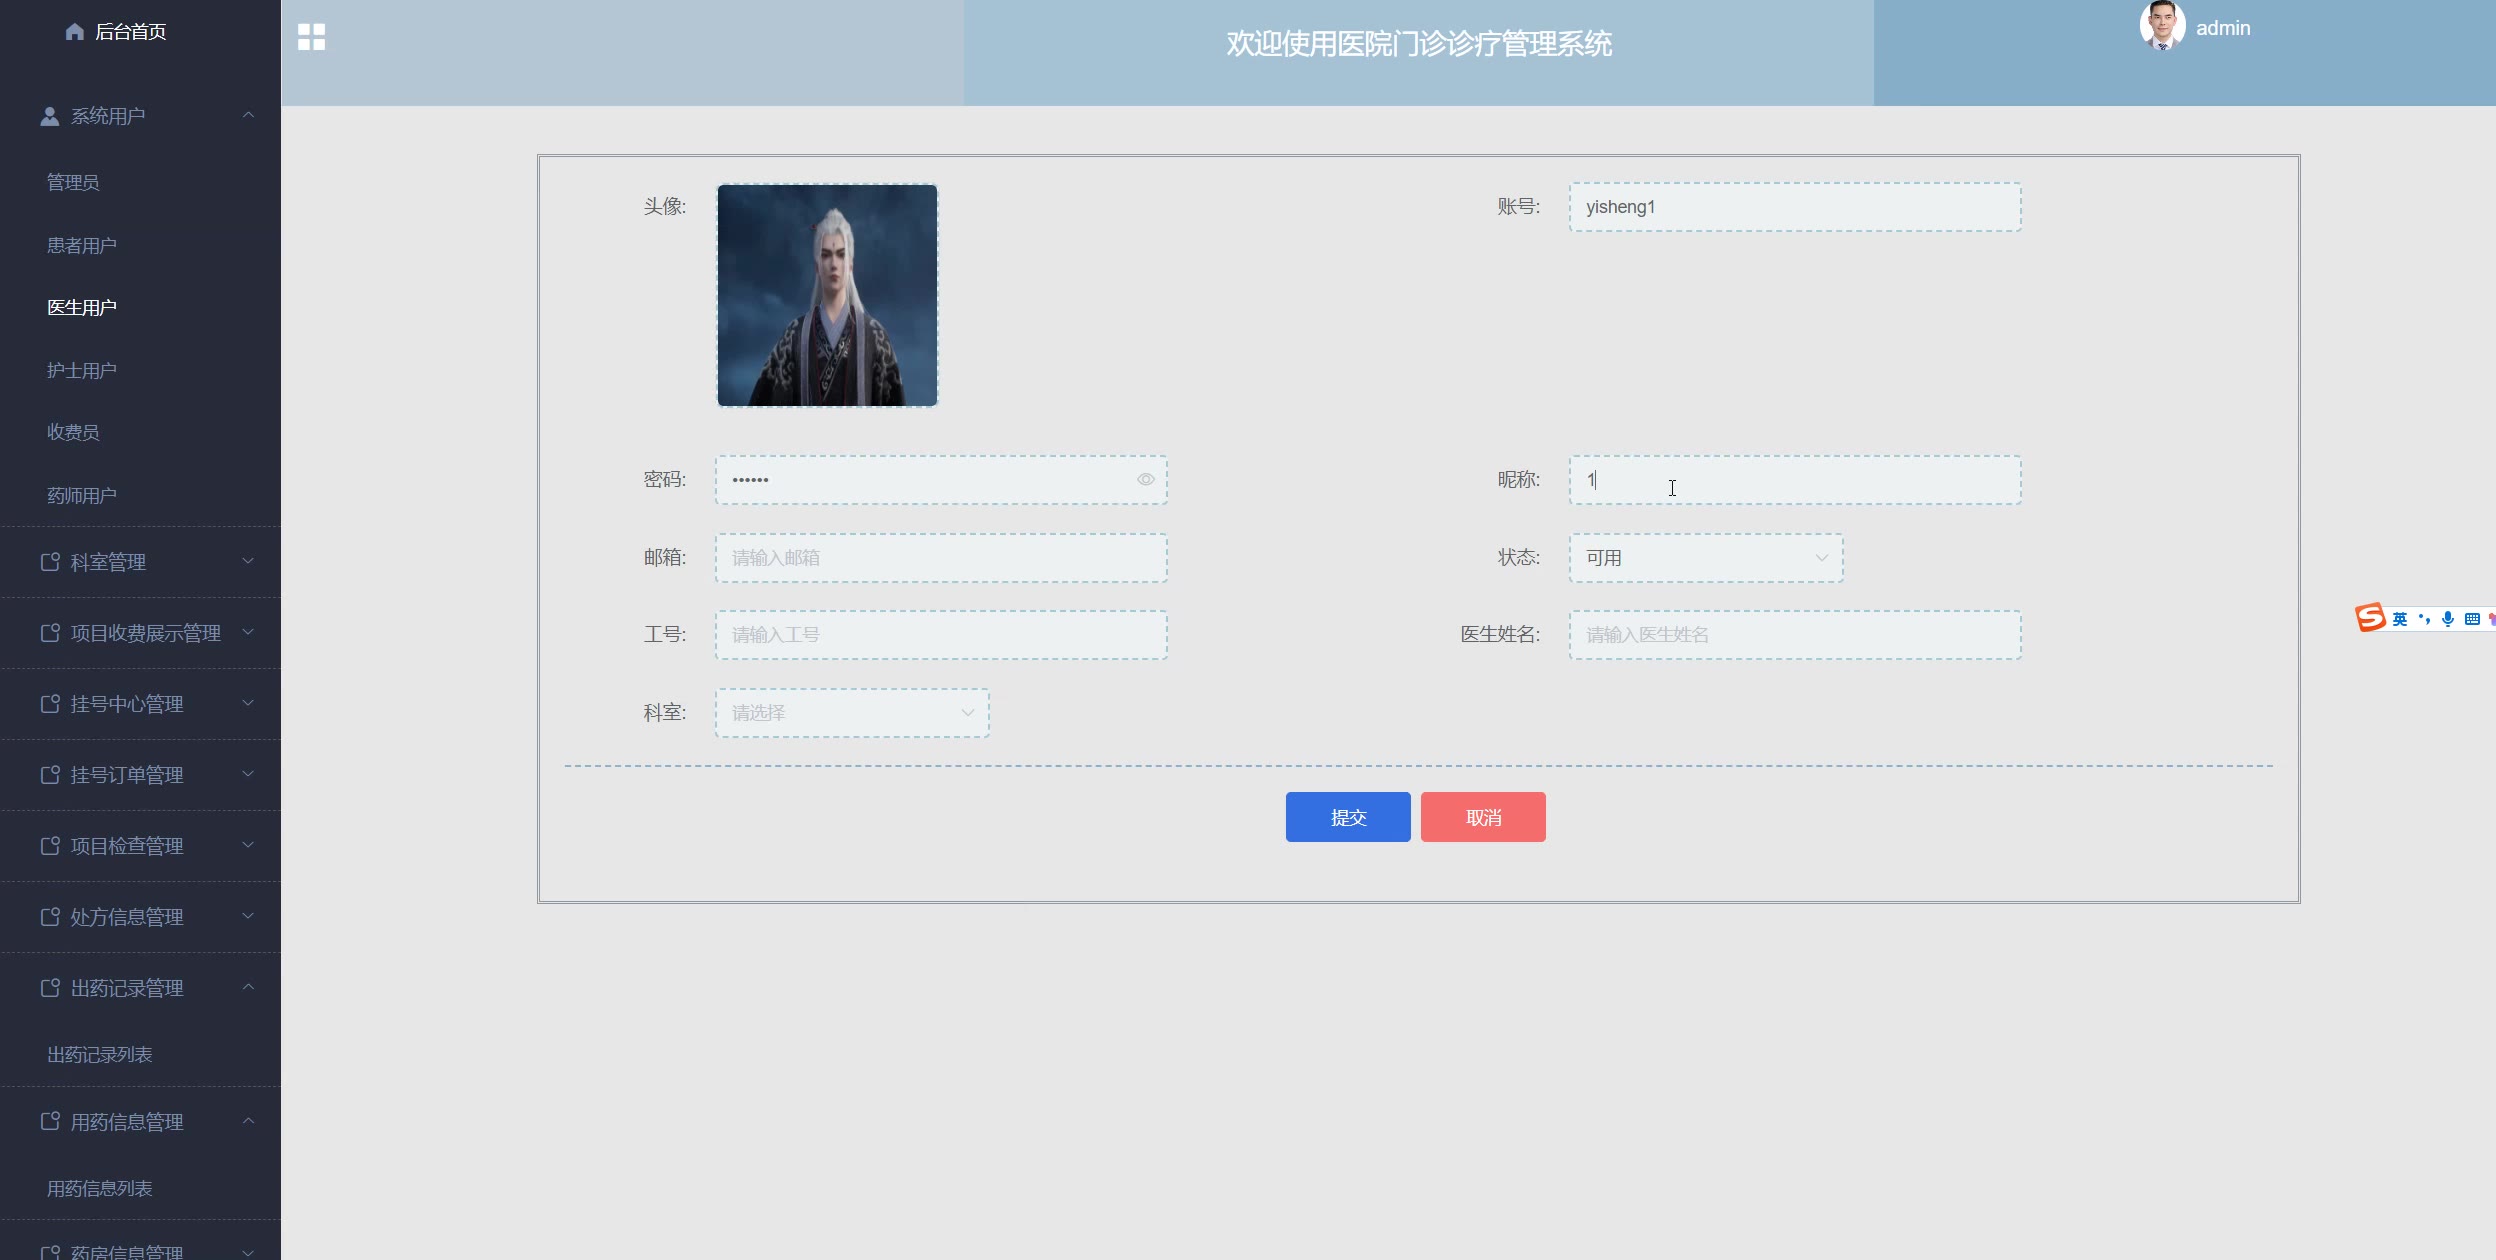The width and height of the screenshot is (2496, 1260).
Task: Click the icon beside 挂号中心管理
Action: (50, 704)
